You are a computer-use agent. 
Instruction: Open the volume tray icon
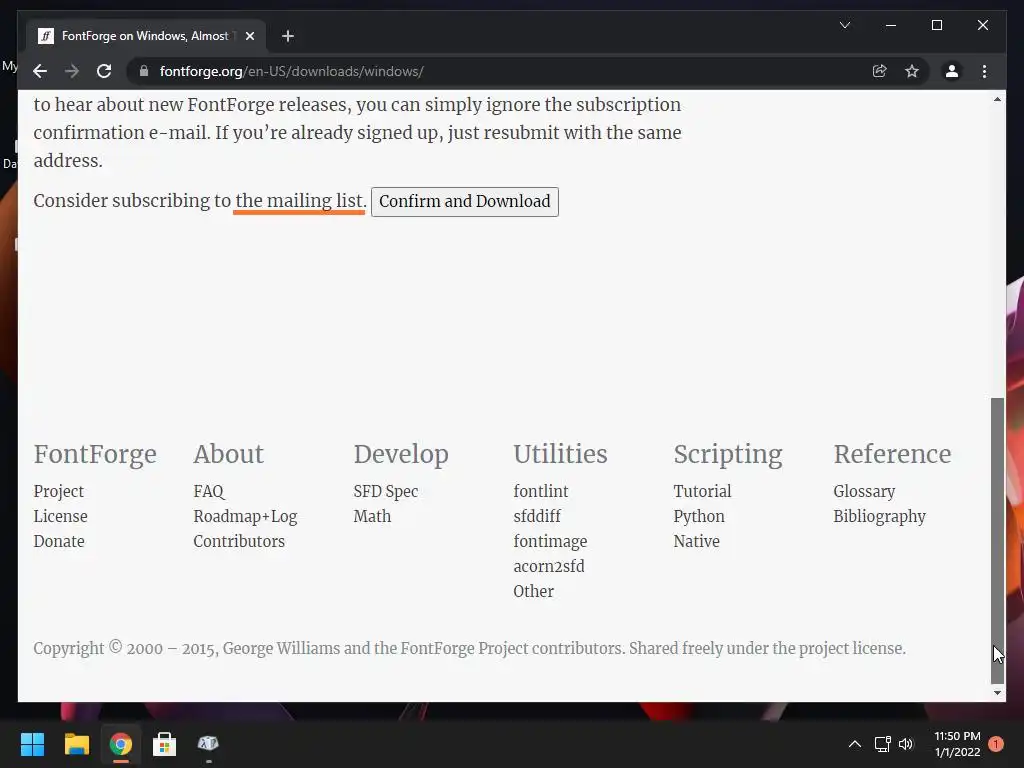[906, 744]
